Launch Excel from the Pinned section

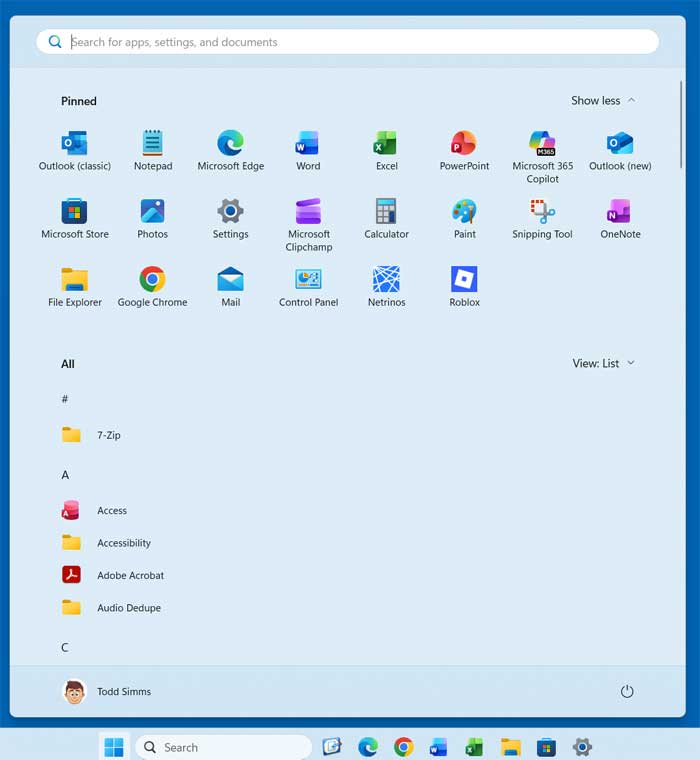coord(386,150)
